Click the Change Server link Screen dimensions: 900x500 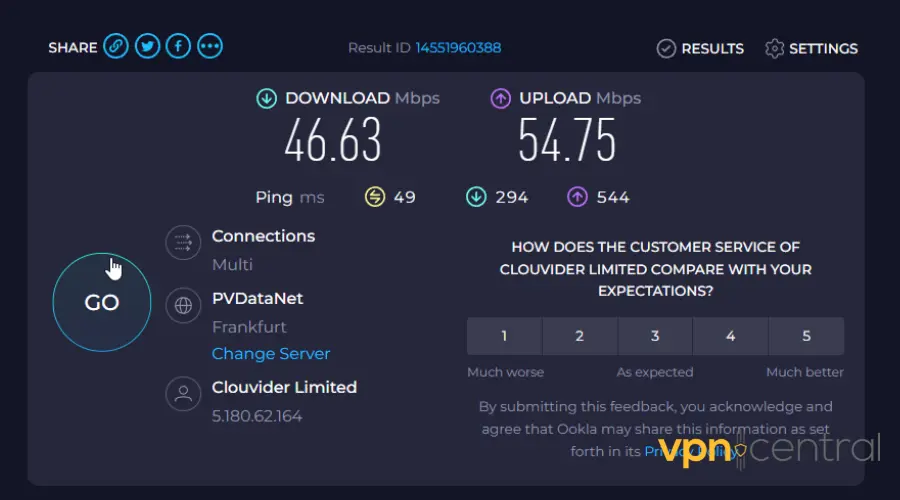pos(271,354)
